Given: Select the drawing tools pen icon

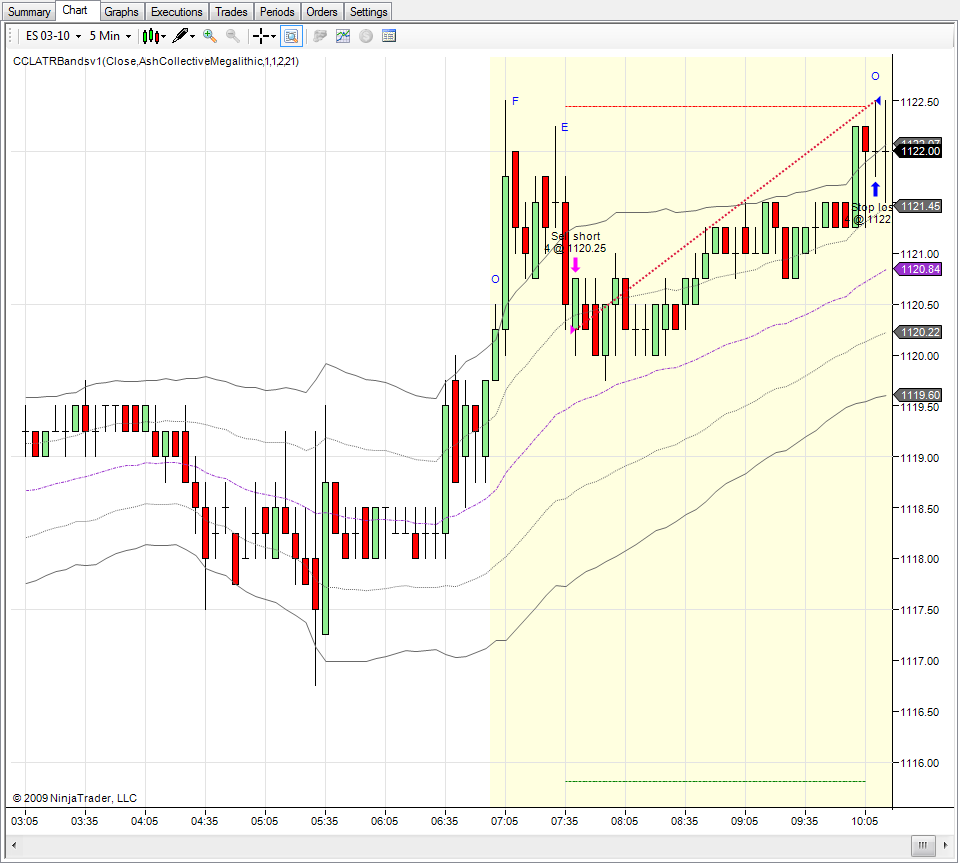Looking at the screenshot, I should 180,36.
